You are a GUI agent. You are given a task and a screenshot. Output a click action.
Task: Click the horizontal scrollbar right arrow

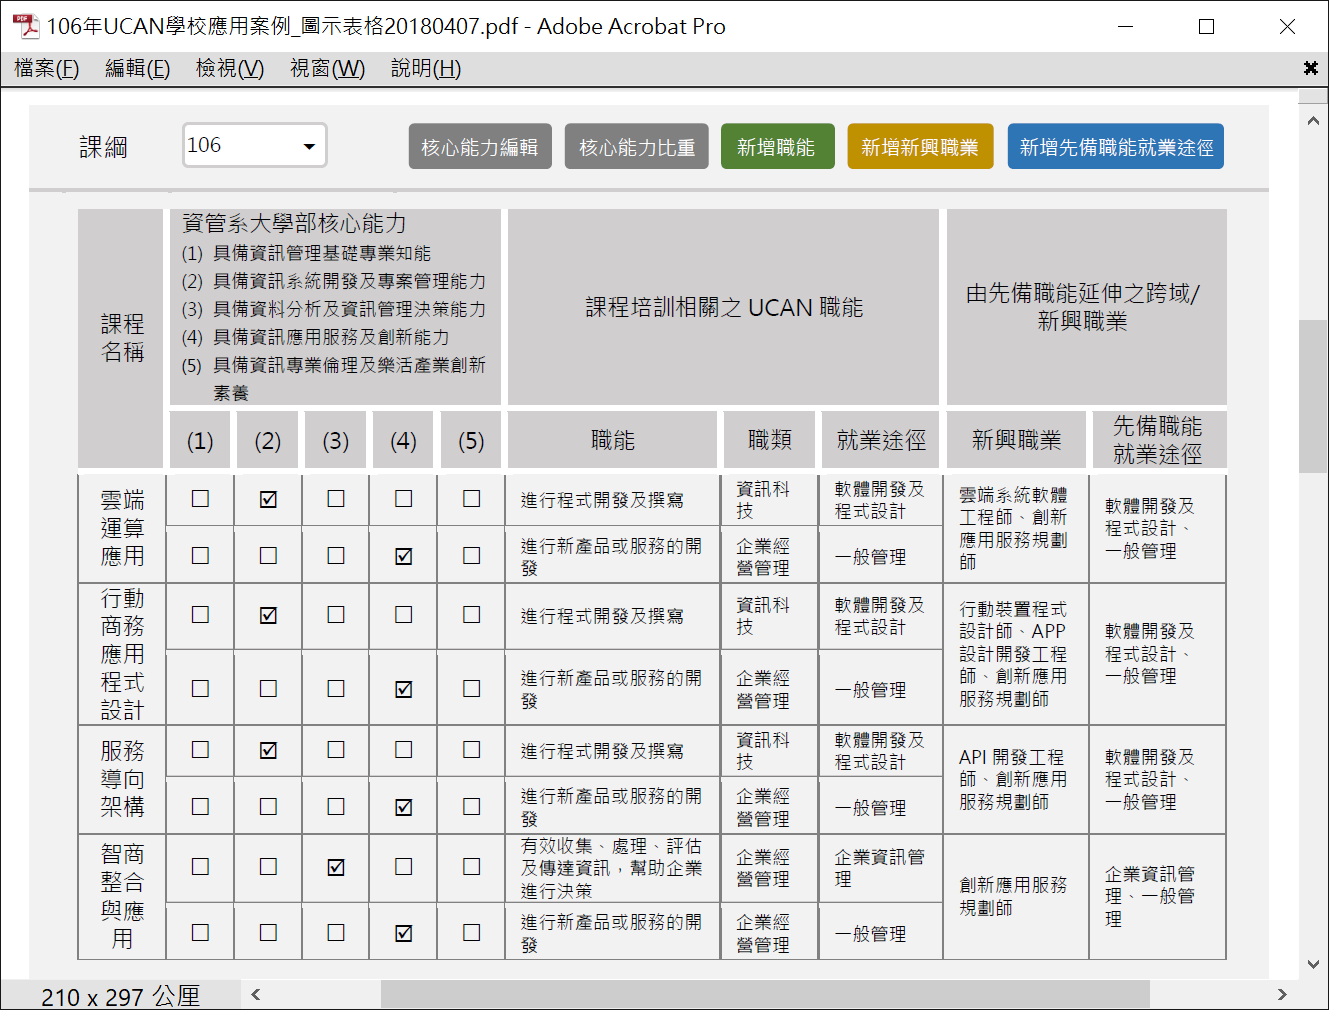tap(1282, 994)
